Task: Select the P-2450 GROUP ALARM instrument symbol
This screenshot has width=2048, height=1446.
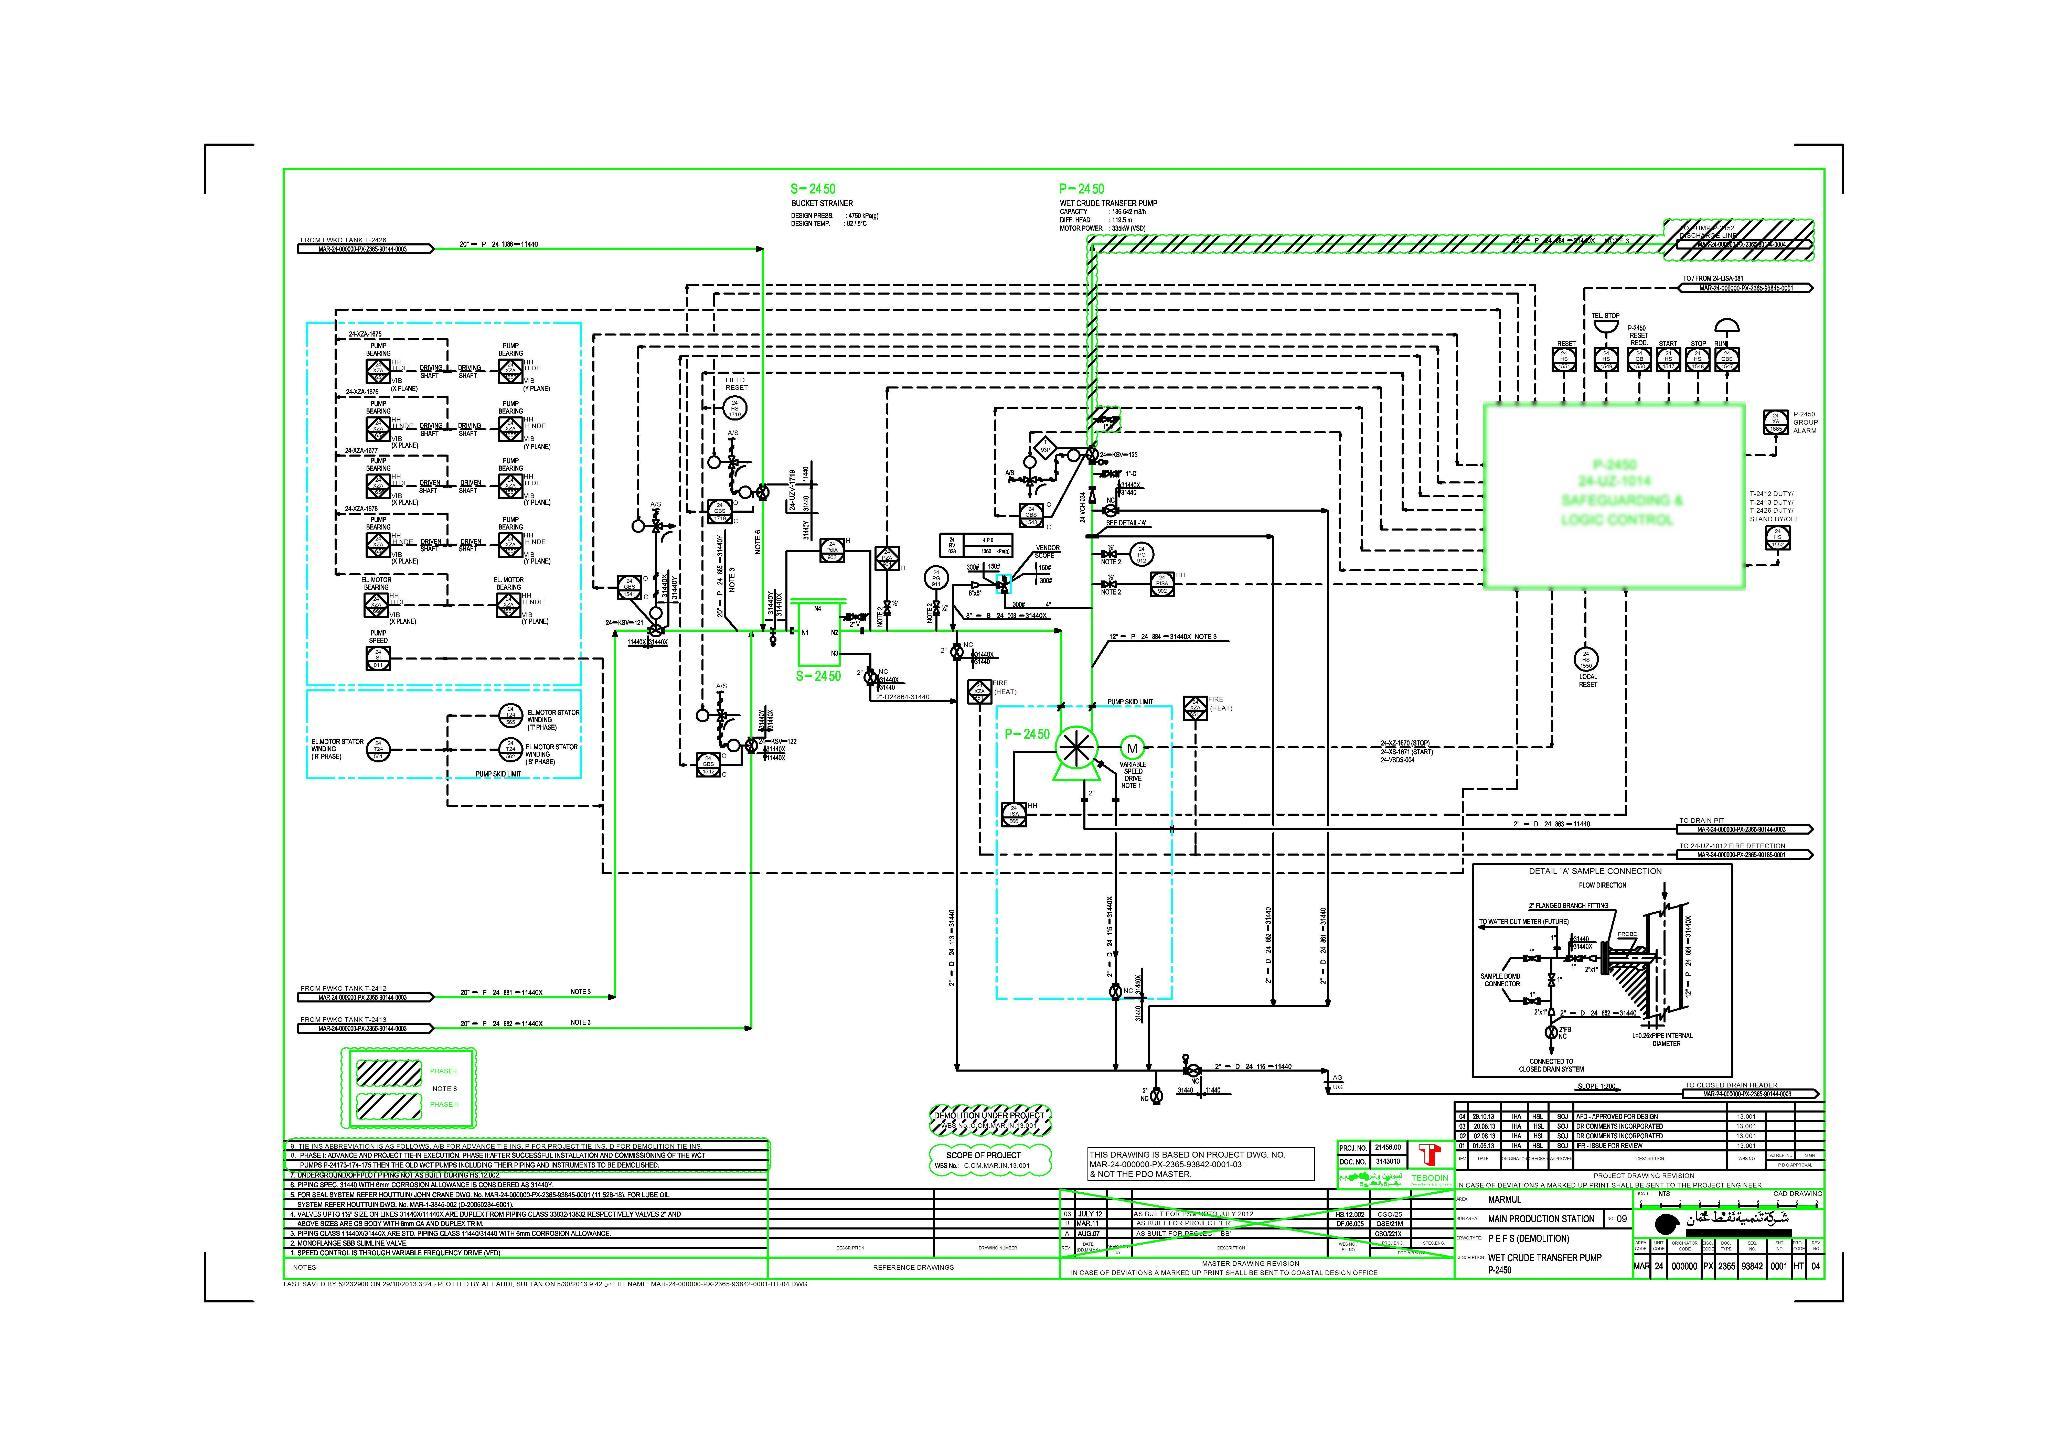Action: click(x=1777, y=422)
